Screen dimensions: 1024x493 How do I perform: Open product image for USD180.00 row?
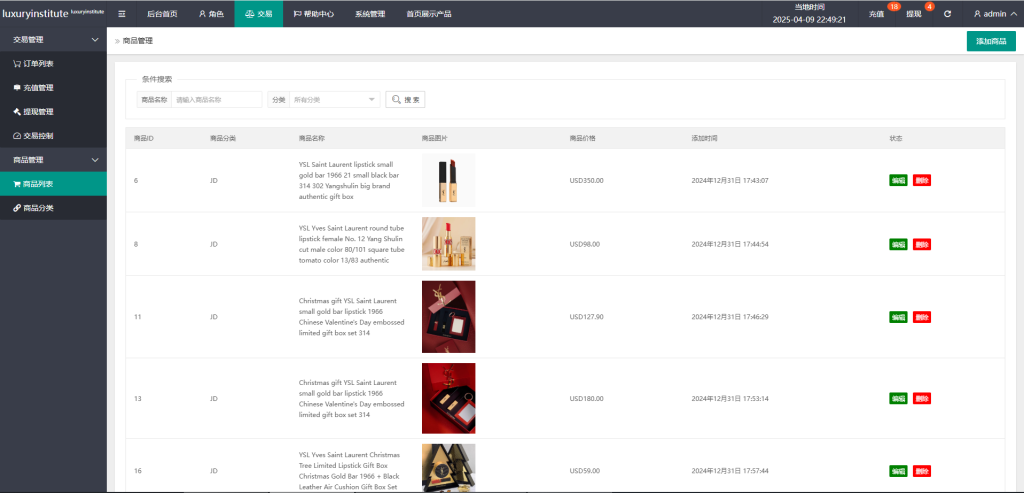(x=449, y=398)
